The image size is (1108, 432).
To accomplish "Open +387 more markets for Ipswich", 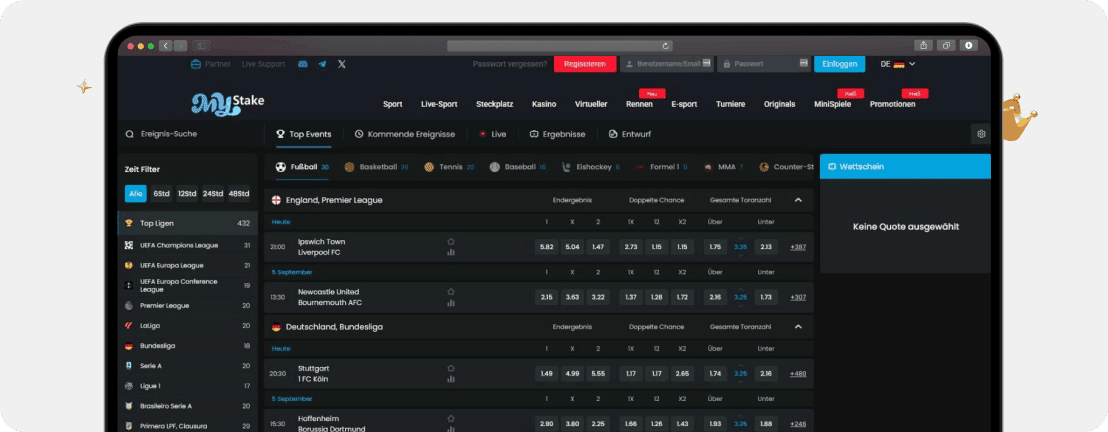I will (798, 247).
